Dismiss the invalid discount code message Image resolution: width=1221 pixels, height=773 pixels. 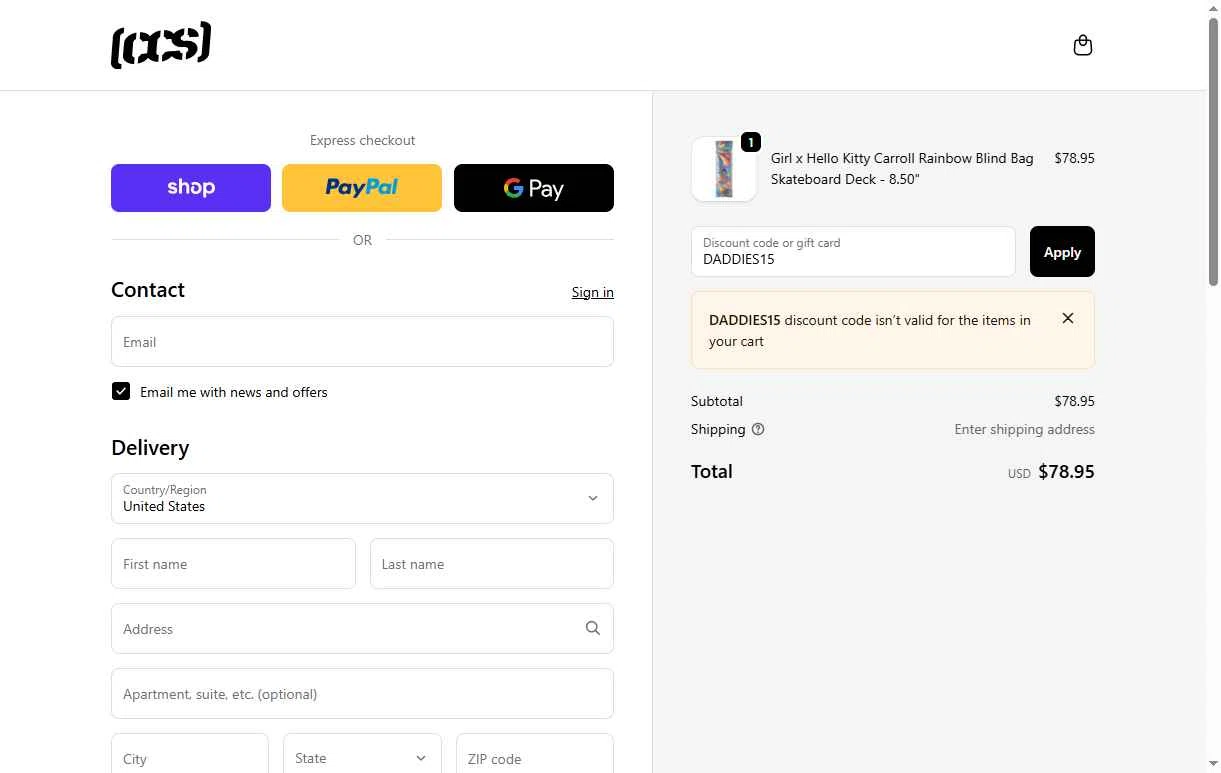(x=1068, y=318)
